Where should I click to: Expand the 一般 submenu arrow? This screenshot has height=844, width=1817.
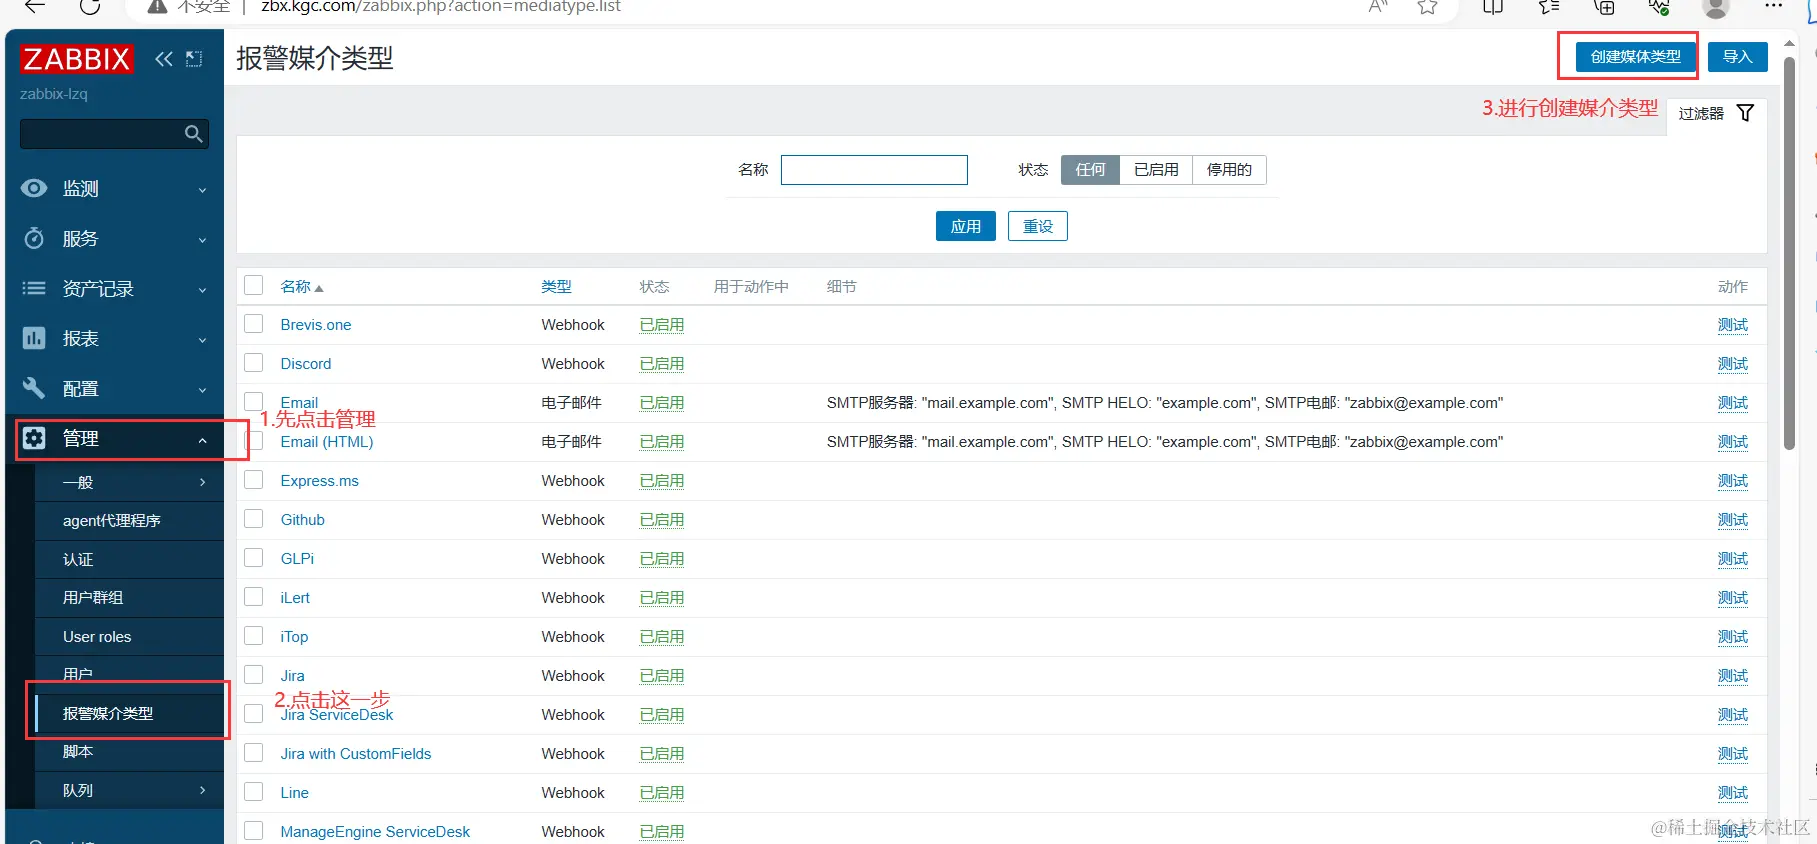tap(203, 482)
